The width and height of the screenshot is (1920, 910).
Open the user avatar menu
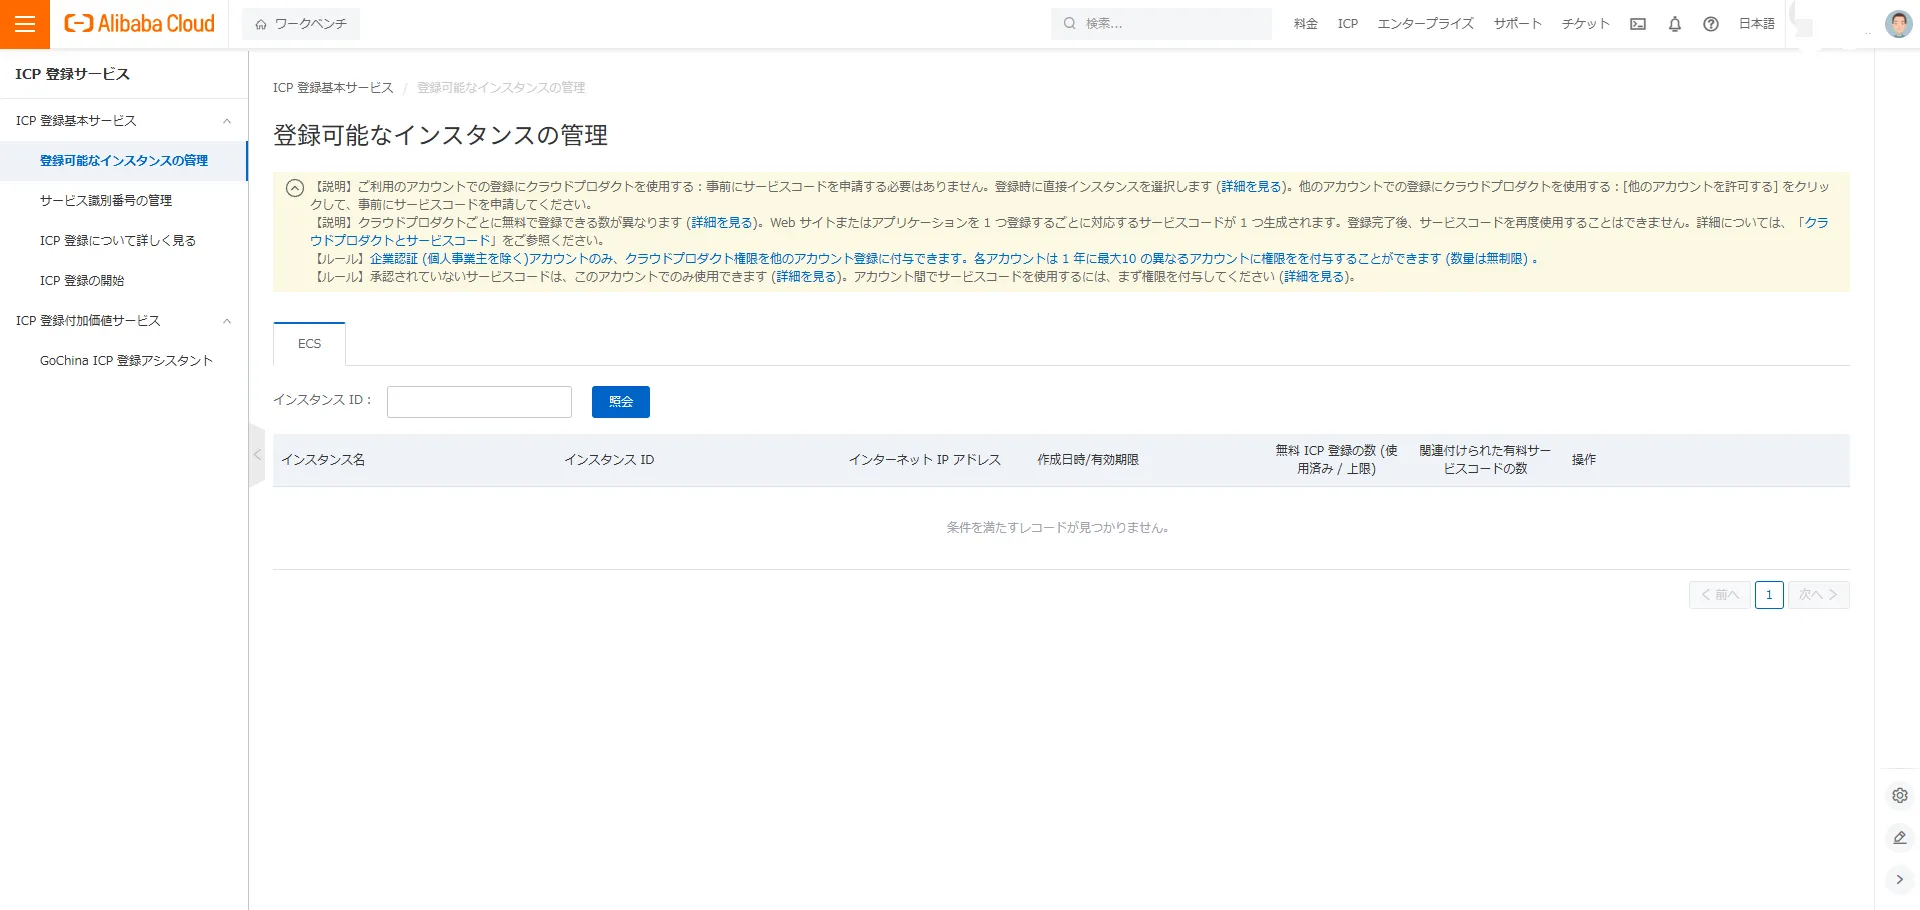[x=1898, y=24]
